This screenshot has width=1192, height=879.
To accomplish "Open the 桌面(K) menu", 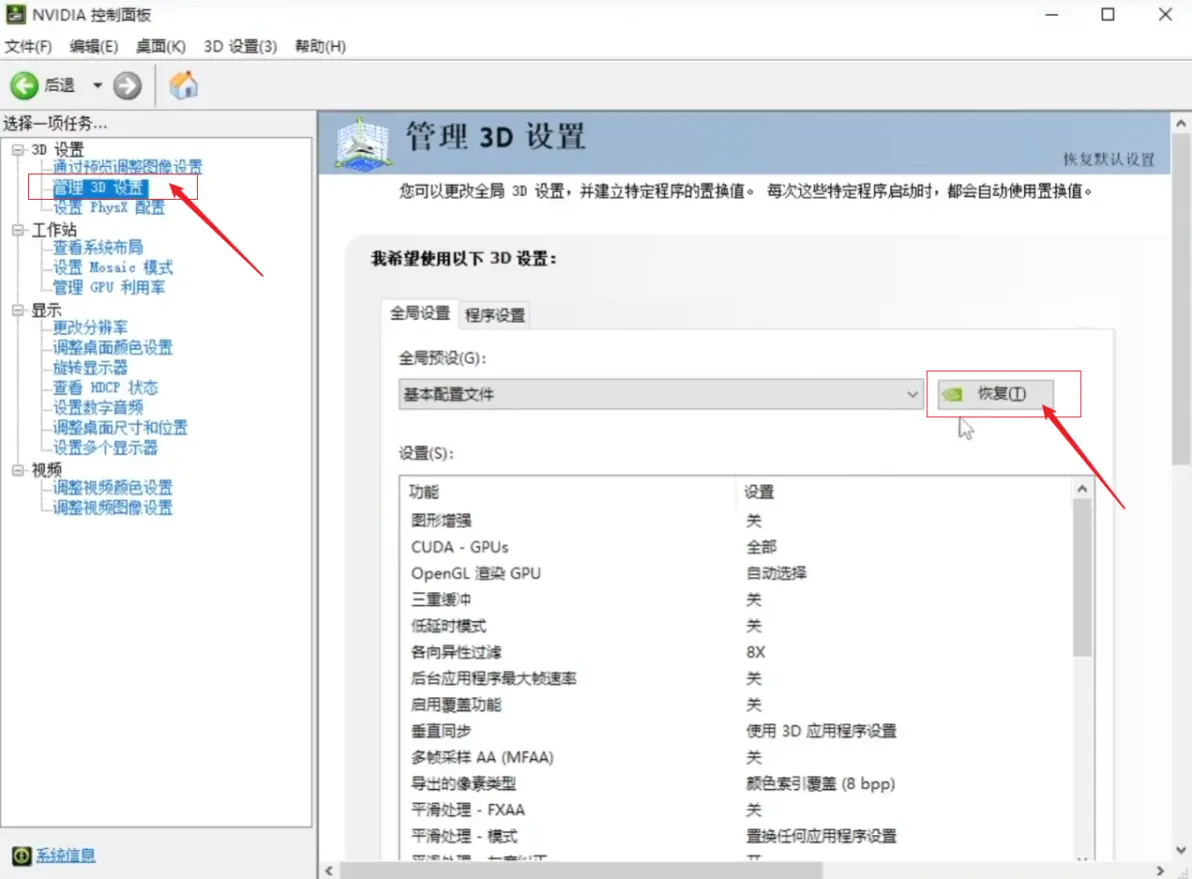I will 160,46.
